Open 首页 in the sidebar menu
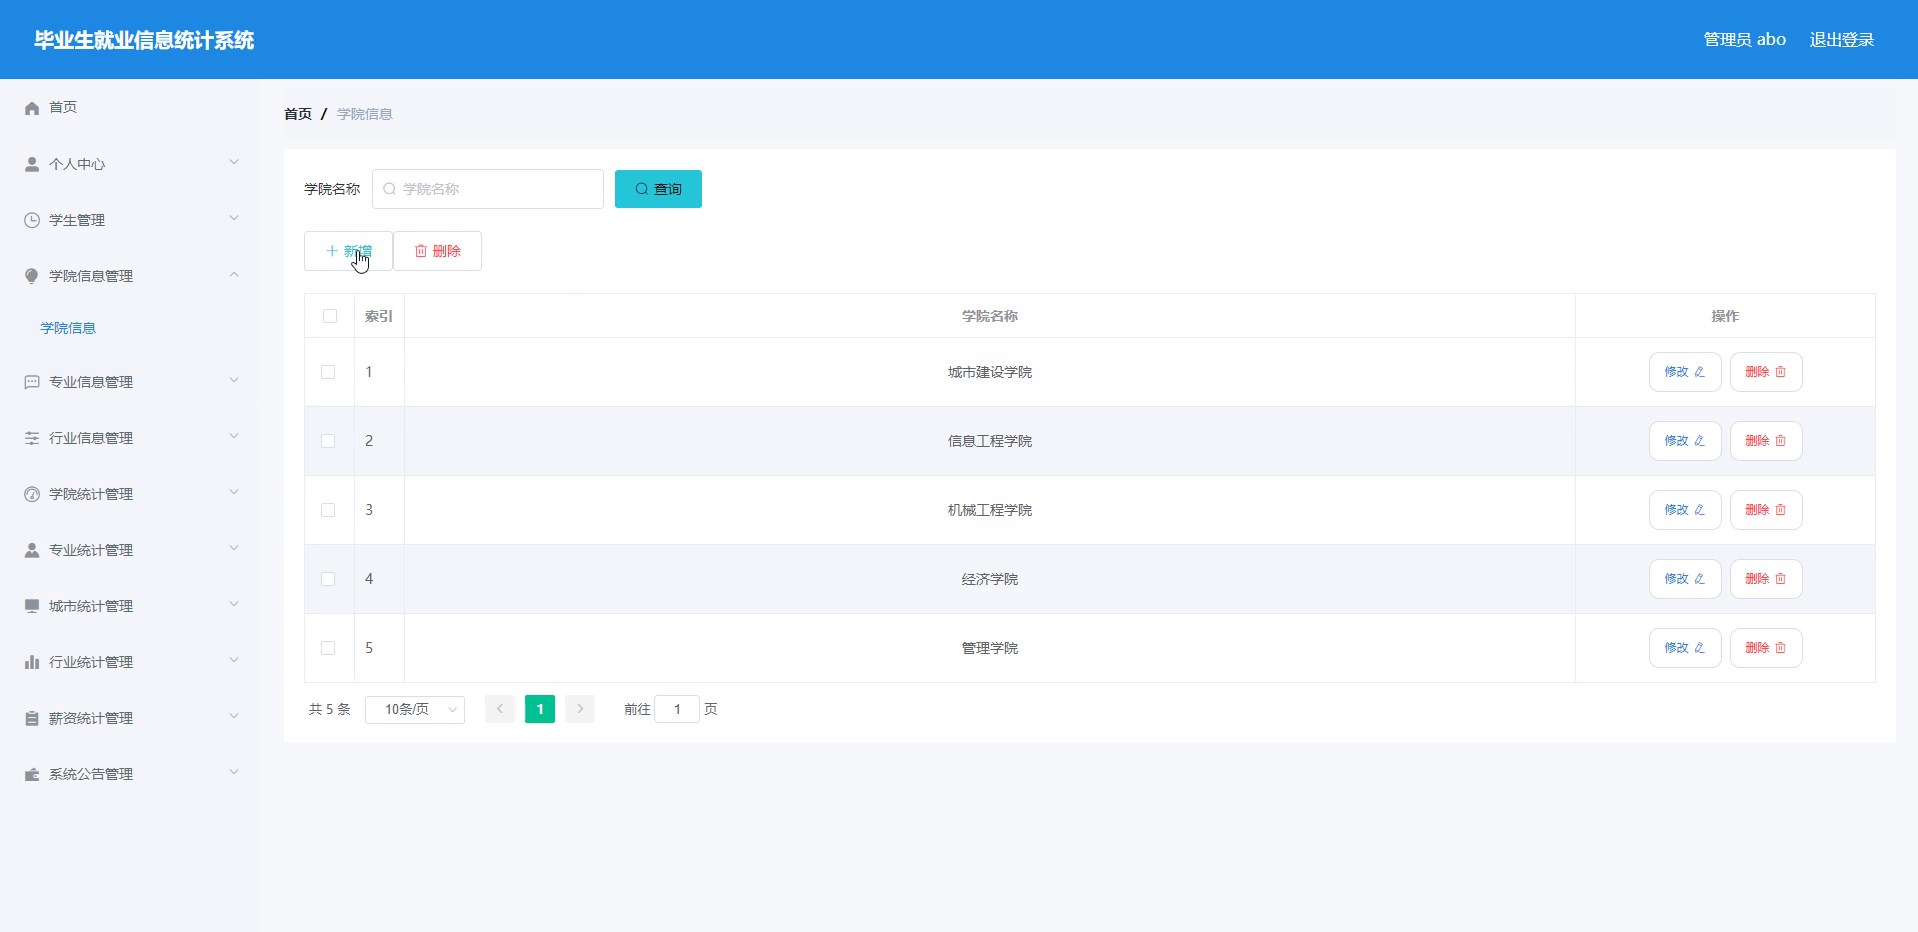Image resolution: width=1918 pixels, height=932 pixels. click(x=63, y=107)
